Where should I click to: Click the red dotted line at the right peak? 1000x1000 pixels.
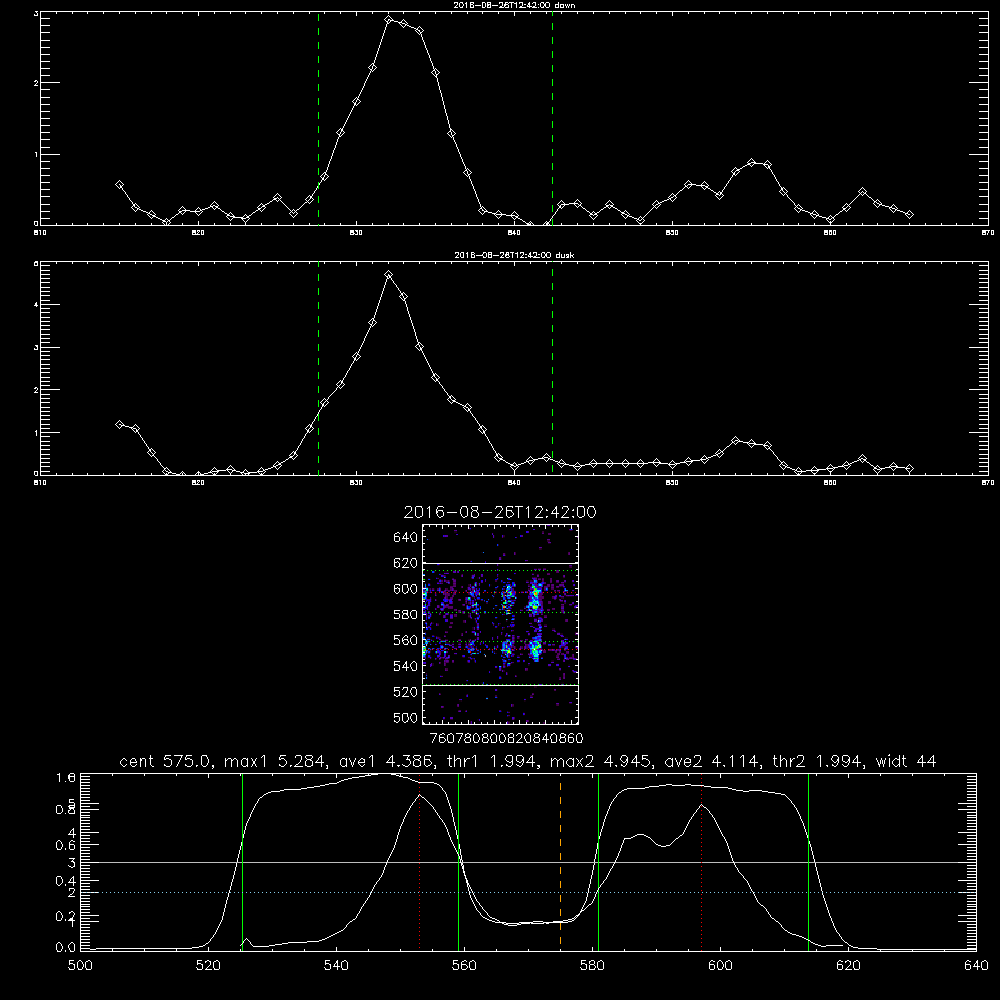[702, 861]
